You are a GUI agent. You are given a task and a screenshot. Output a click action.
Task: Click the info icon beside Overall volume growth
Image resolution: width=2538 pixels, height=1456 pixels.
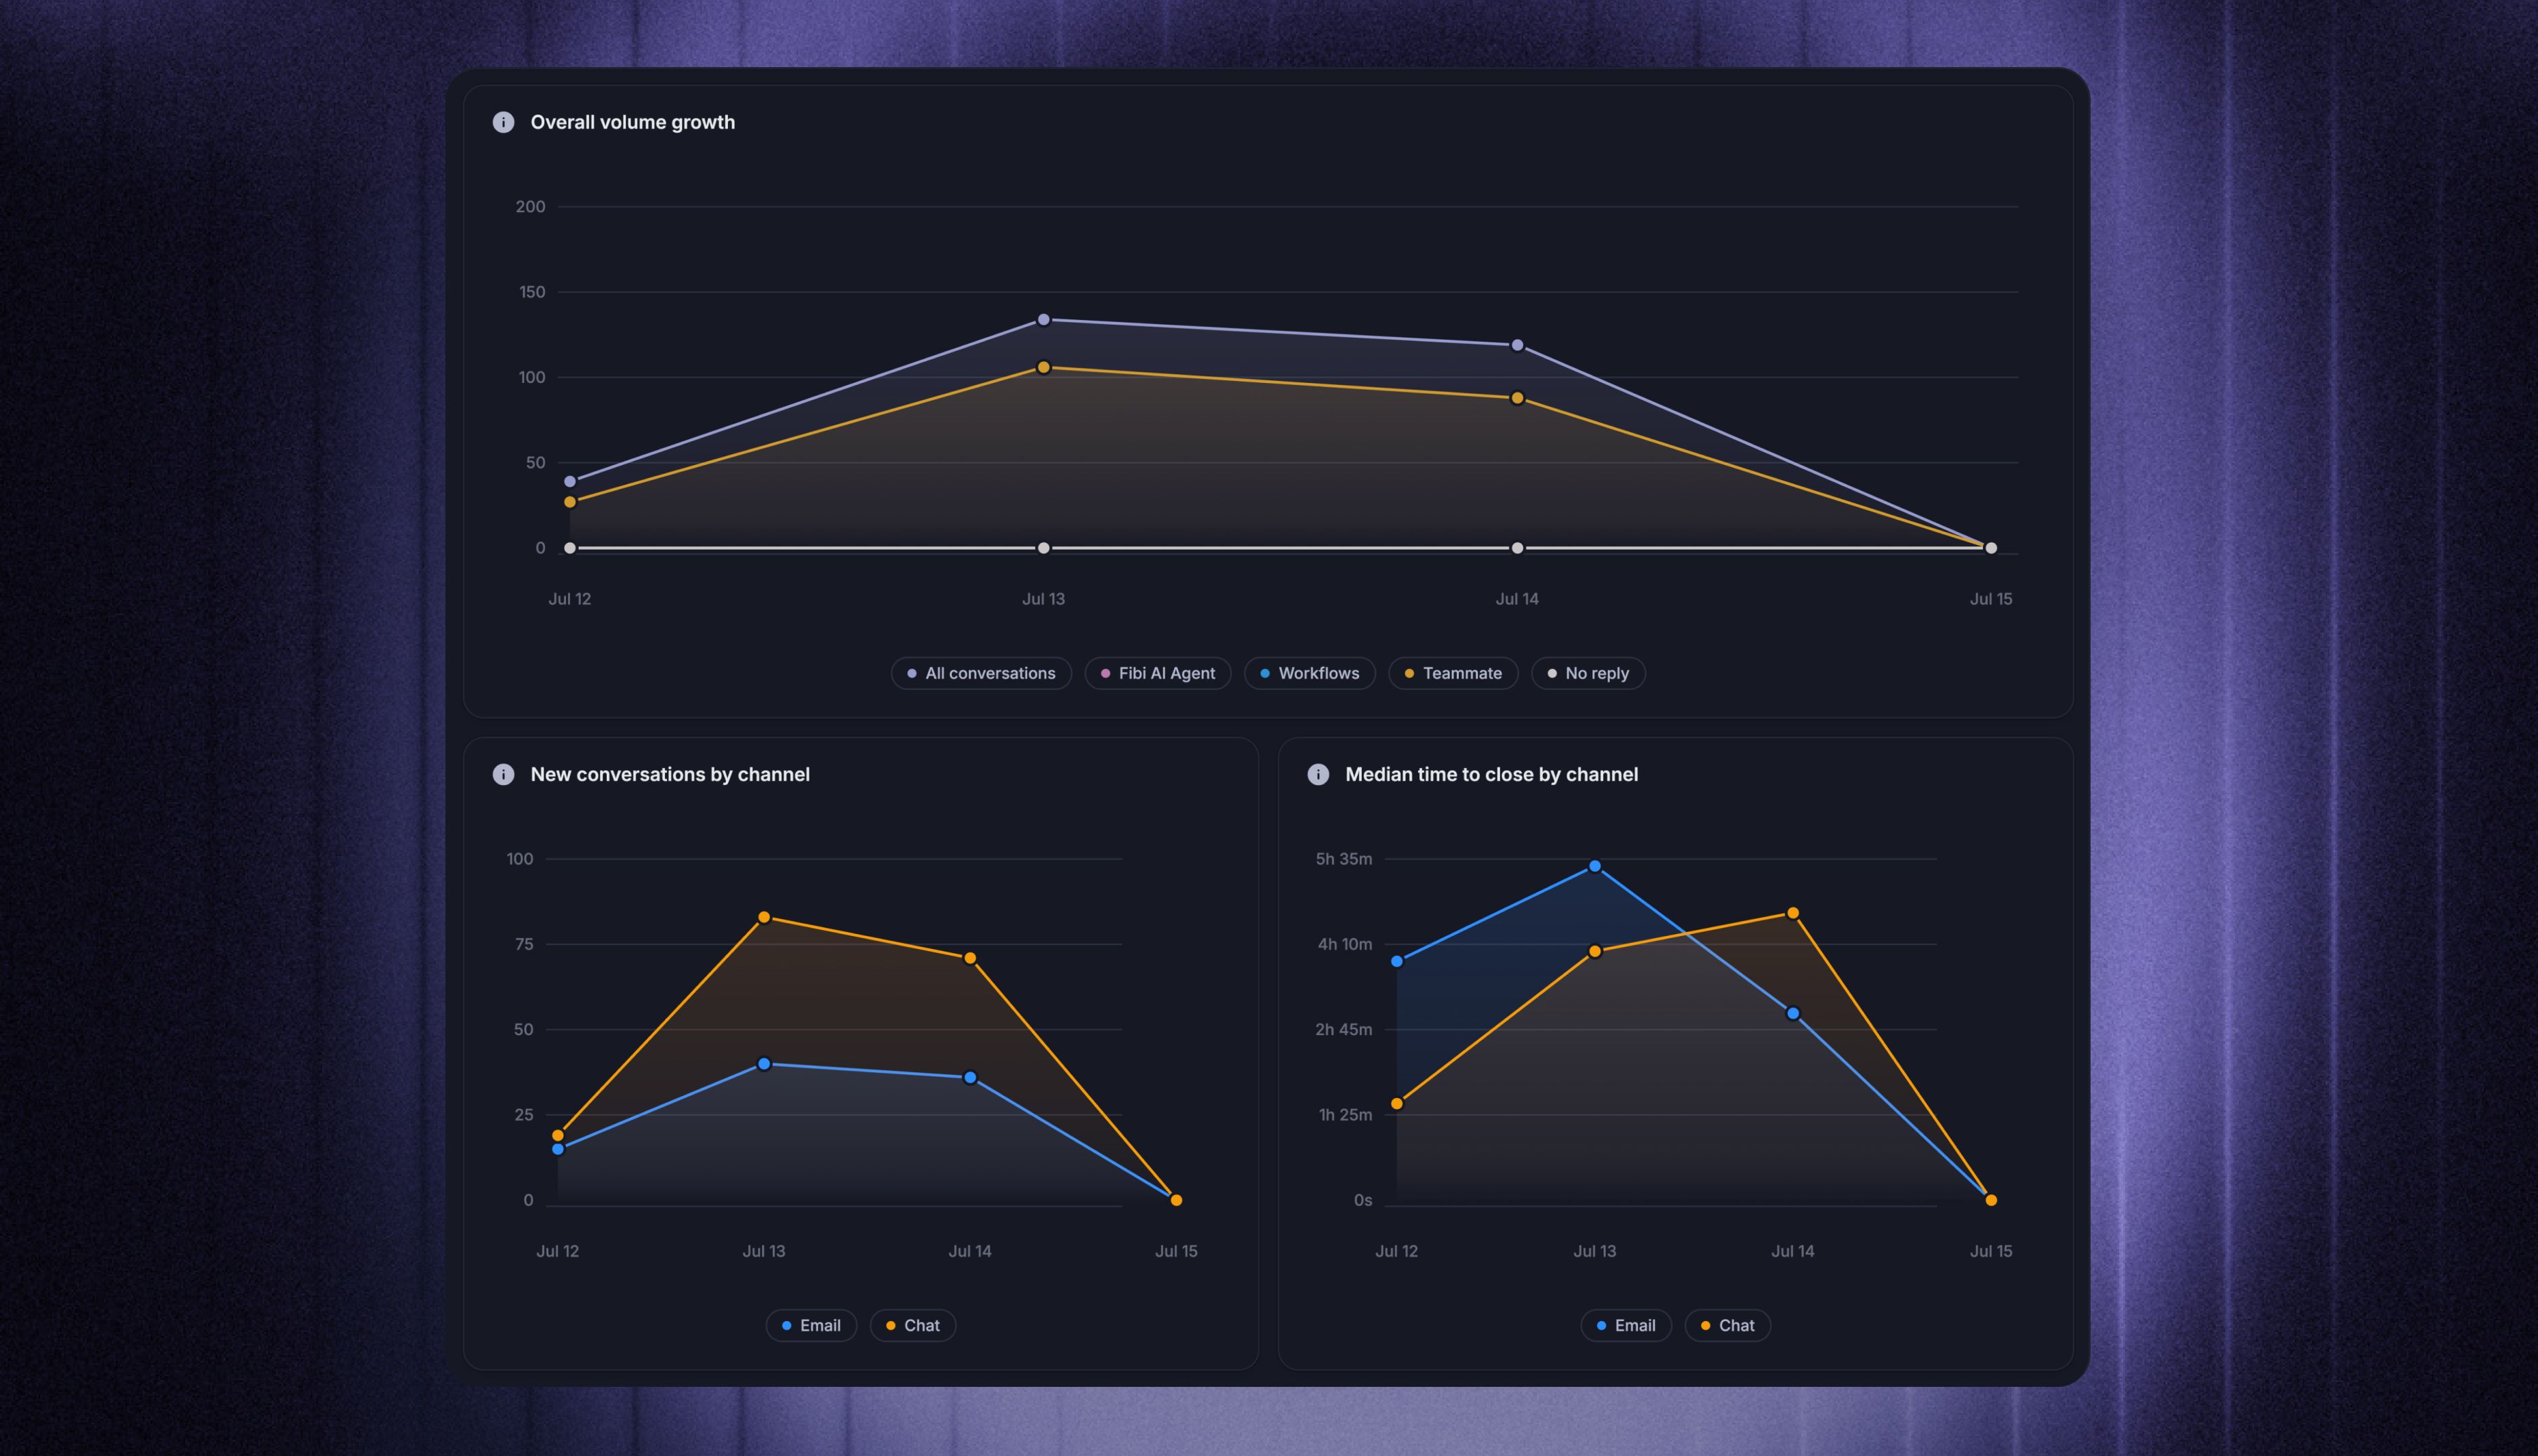(x=503, y=122)
